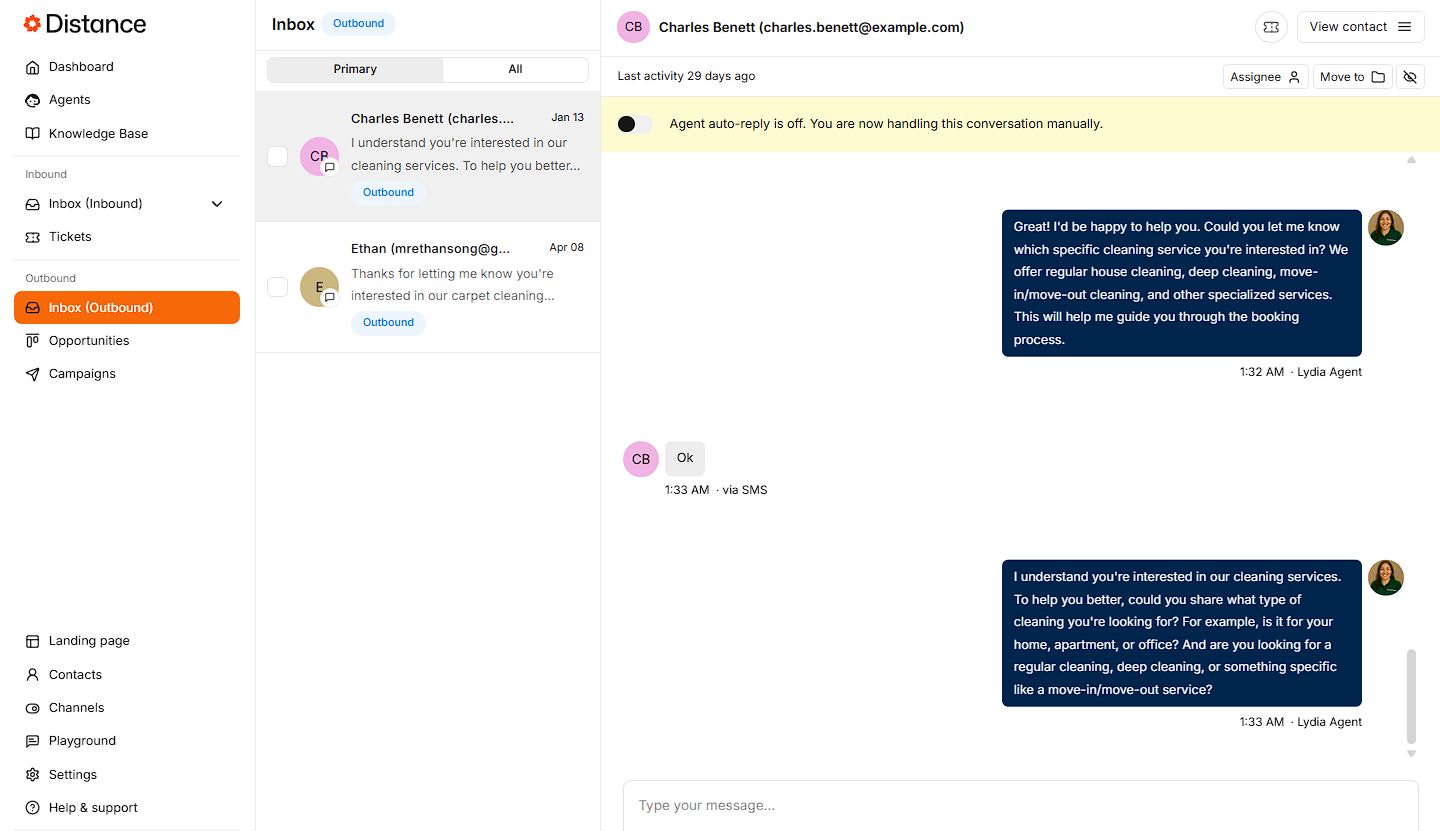Open the Campaigns page

click(82, 374)
